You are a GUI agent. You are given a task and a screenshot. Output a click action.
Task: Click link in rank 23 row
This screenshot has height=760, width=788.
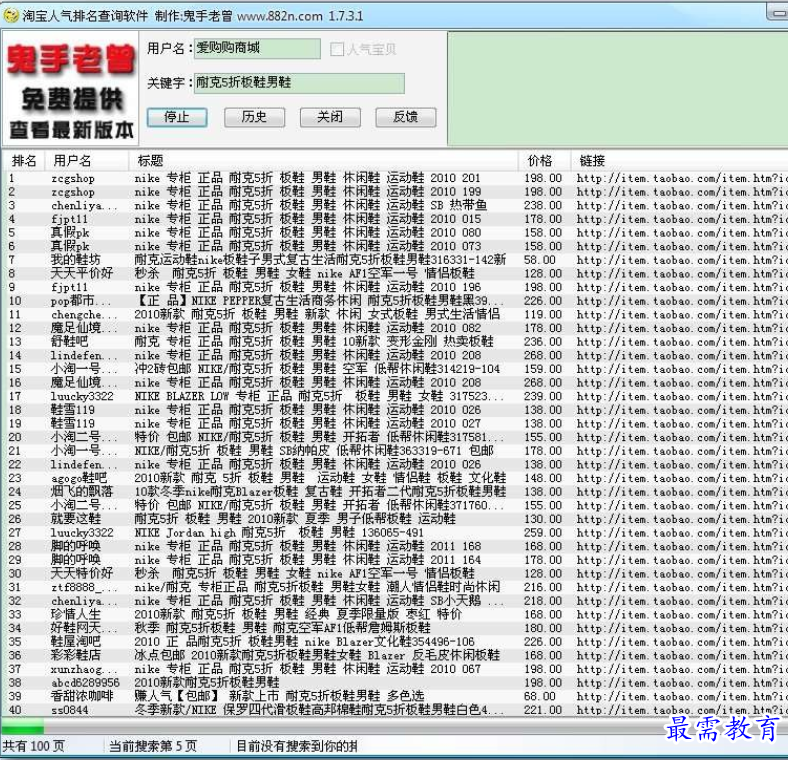680,478
